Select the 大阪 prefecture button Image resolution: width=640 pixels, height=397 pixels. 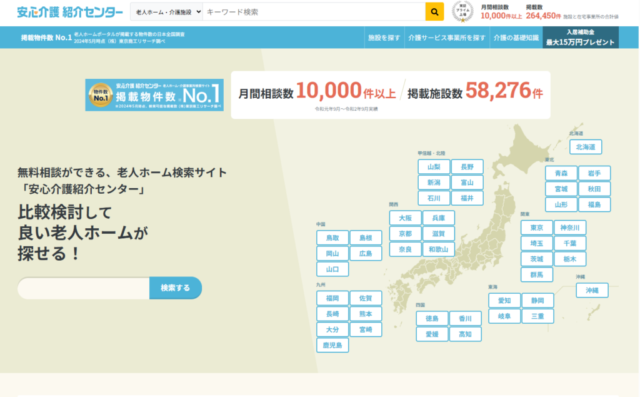click(x=405, y=218)
